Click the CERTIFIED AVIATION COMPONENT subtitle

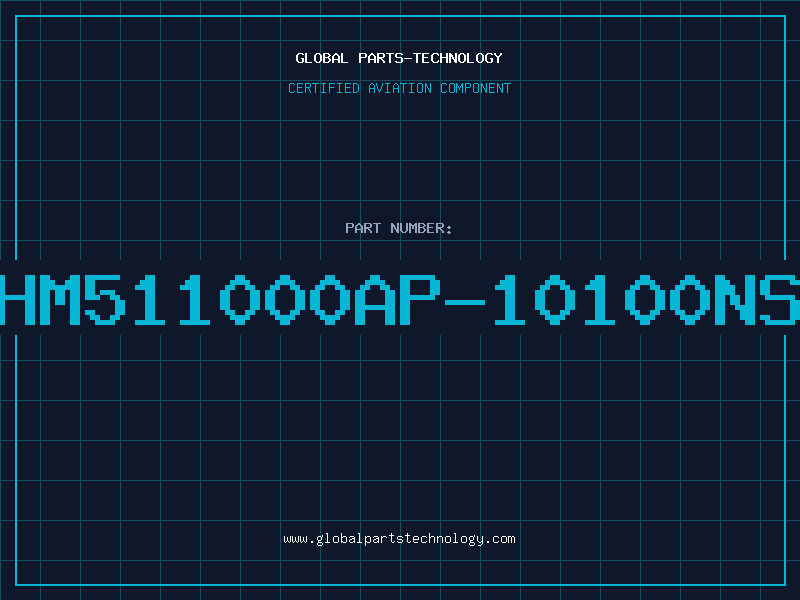[x=399, y=88]
